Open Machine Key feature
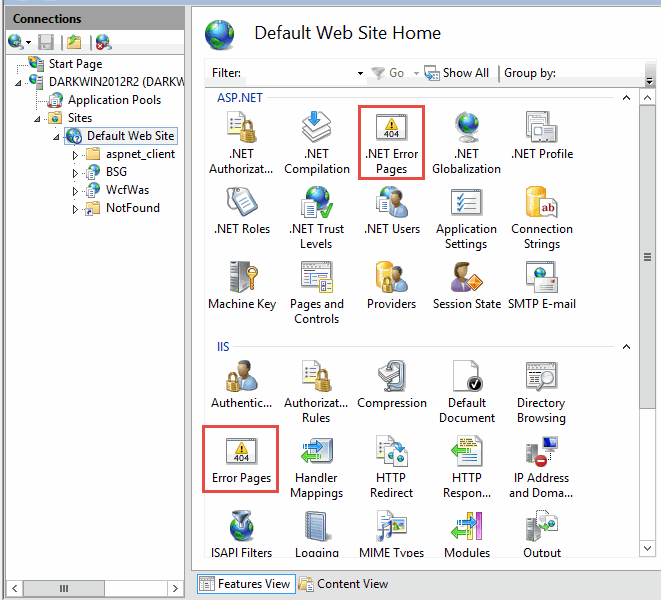The image size is (661, 600). click(x=242, y=285)
